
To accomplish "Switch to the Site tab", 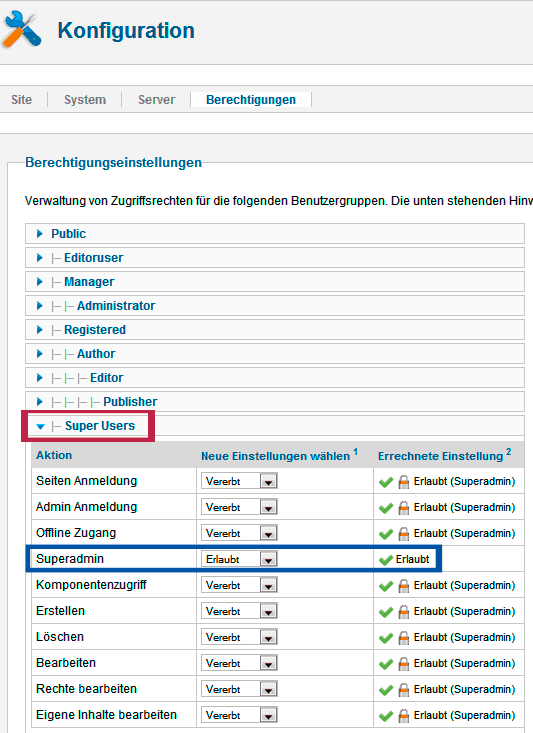I will tap(22, 100).
